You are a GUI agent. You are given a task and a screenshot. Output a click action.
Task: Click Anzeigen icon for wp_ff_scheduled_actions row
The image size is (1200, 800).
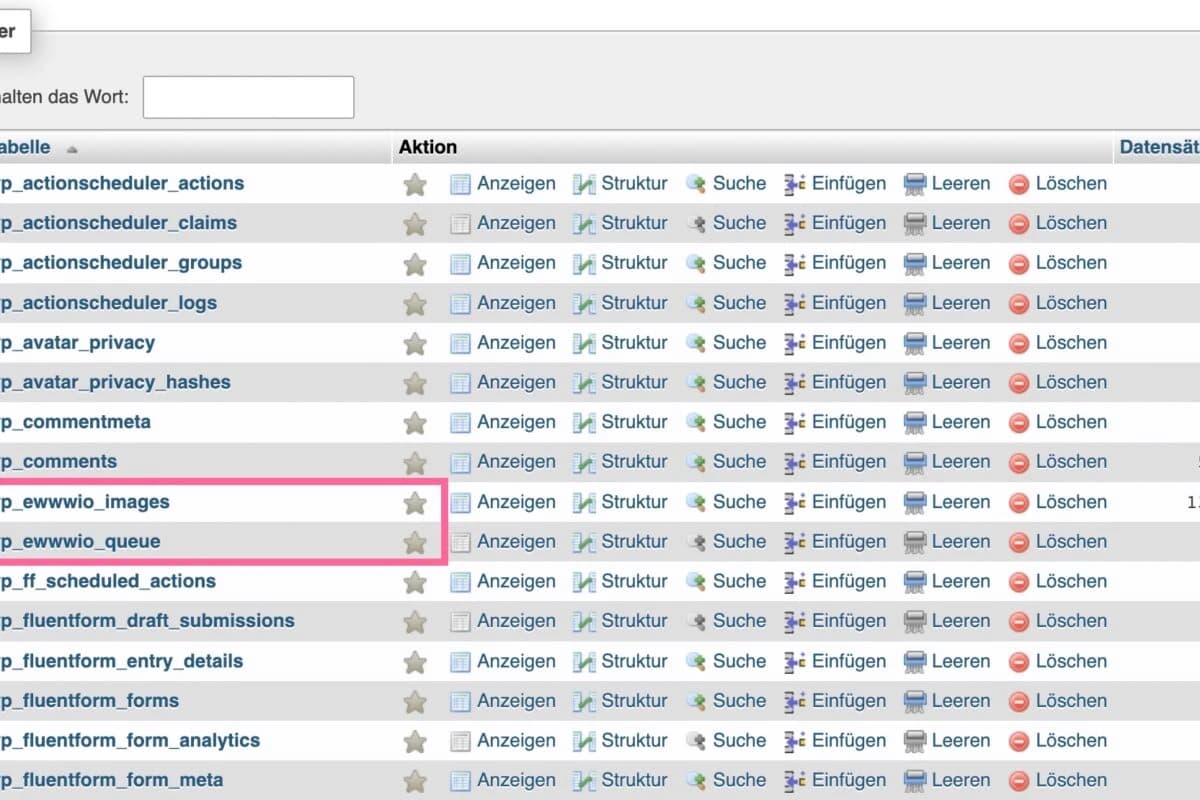point(460,582)
